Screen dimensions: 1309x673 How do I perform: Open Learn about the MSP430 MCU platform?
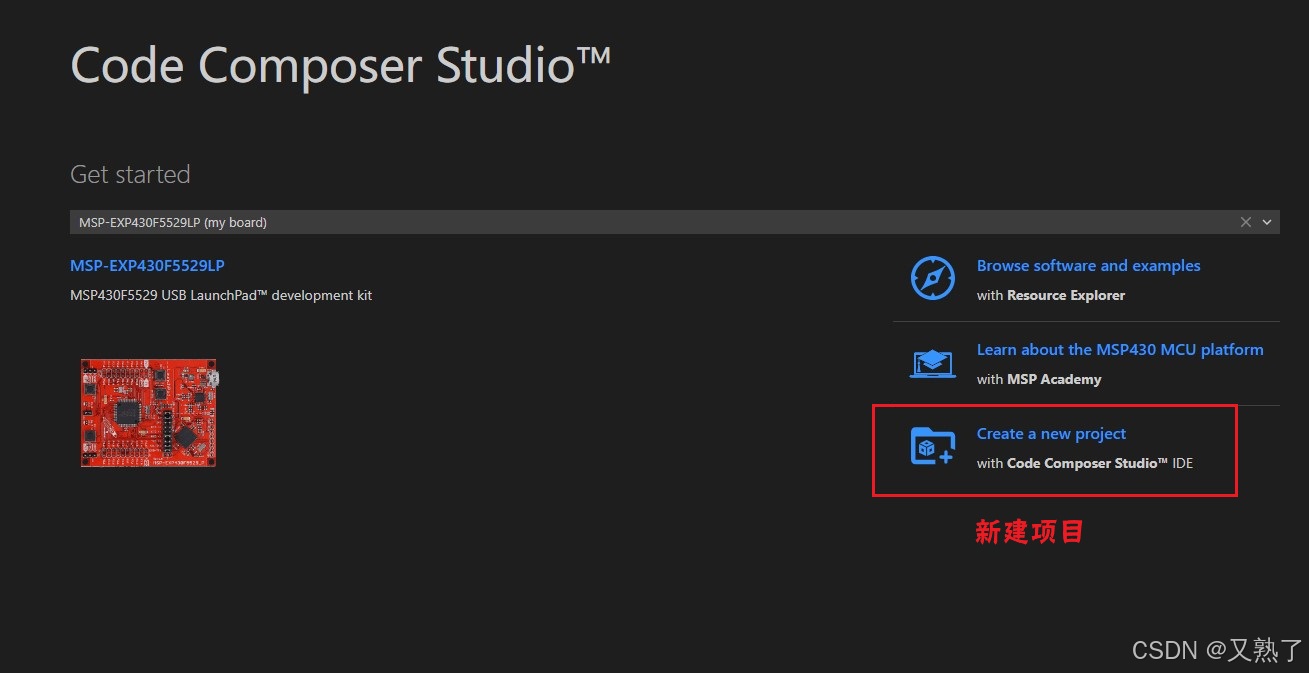1120,350
